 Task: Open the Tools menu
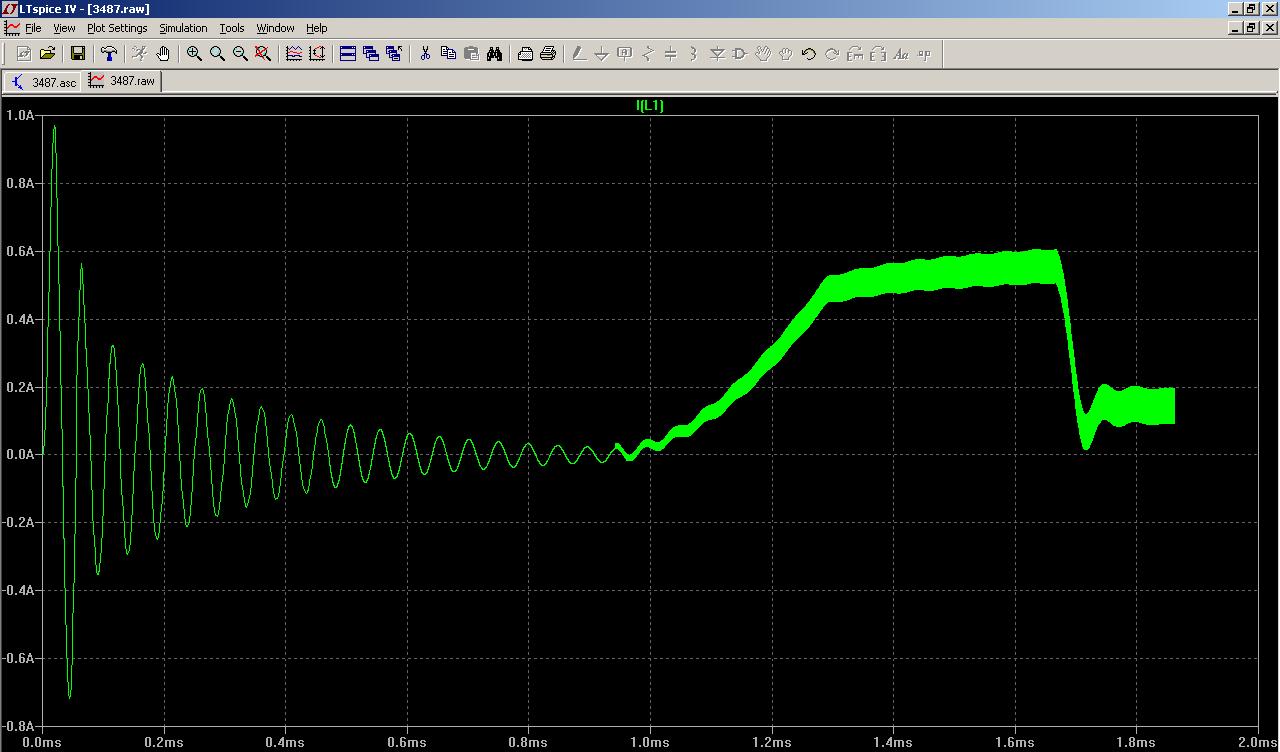pos(232,28)
